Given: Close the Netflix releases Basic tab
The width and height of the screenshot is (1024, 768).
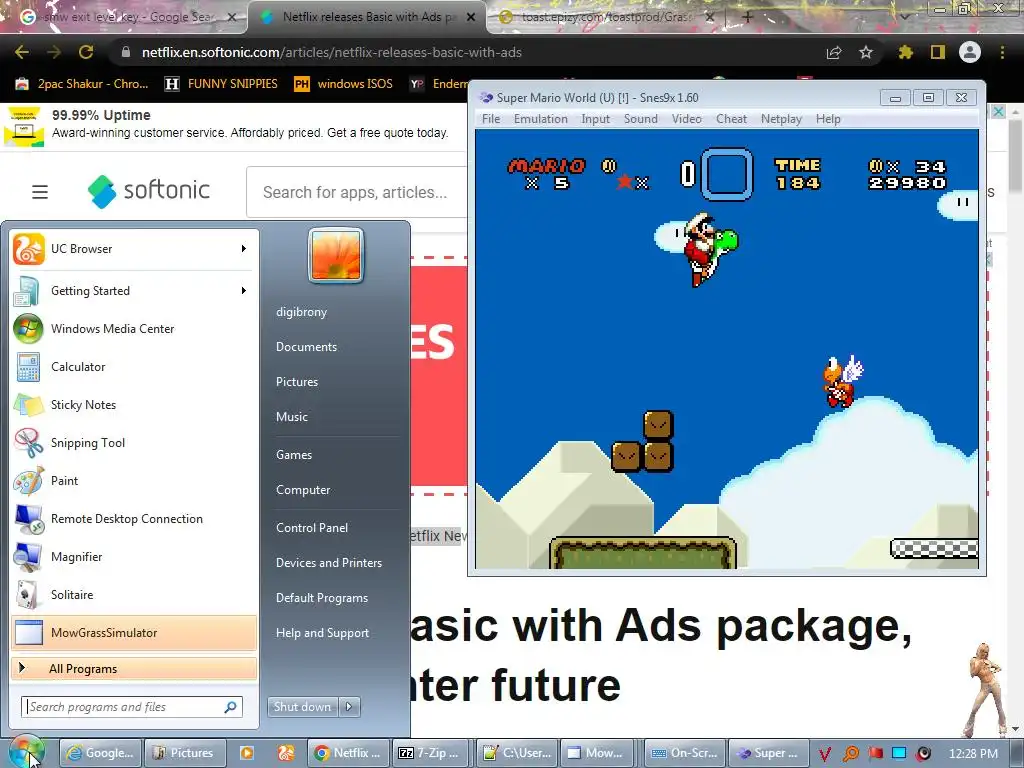Looking at the screenshot, I should pyautogui.click(x=471, y=18).
